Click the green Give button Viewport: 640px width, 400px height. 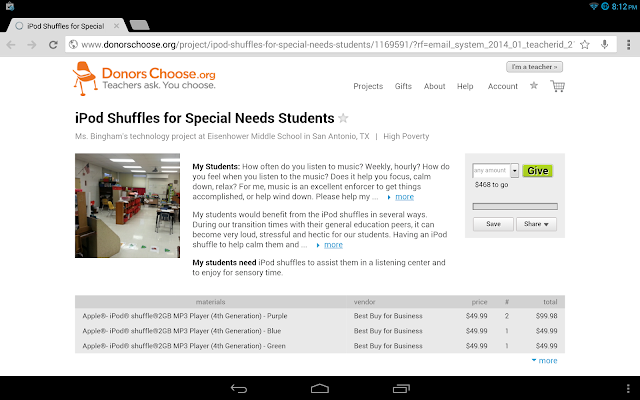(x=537, y=171)
